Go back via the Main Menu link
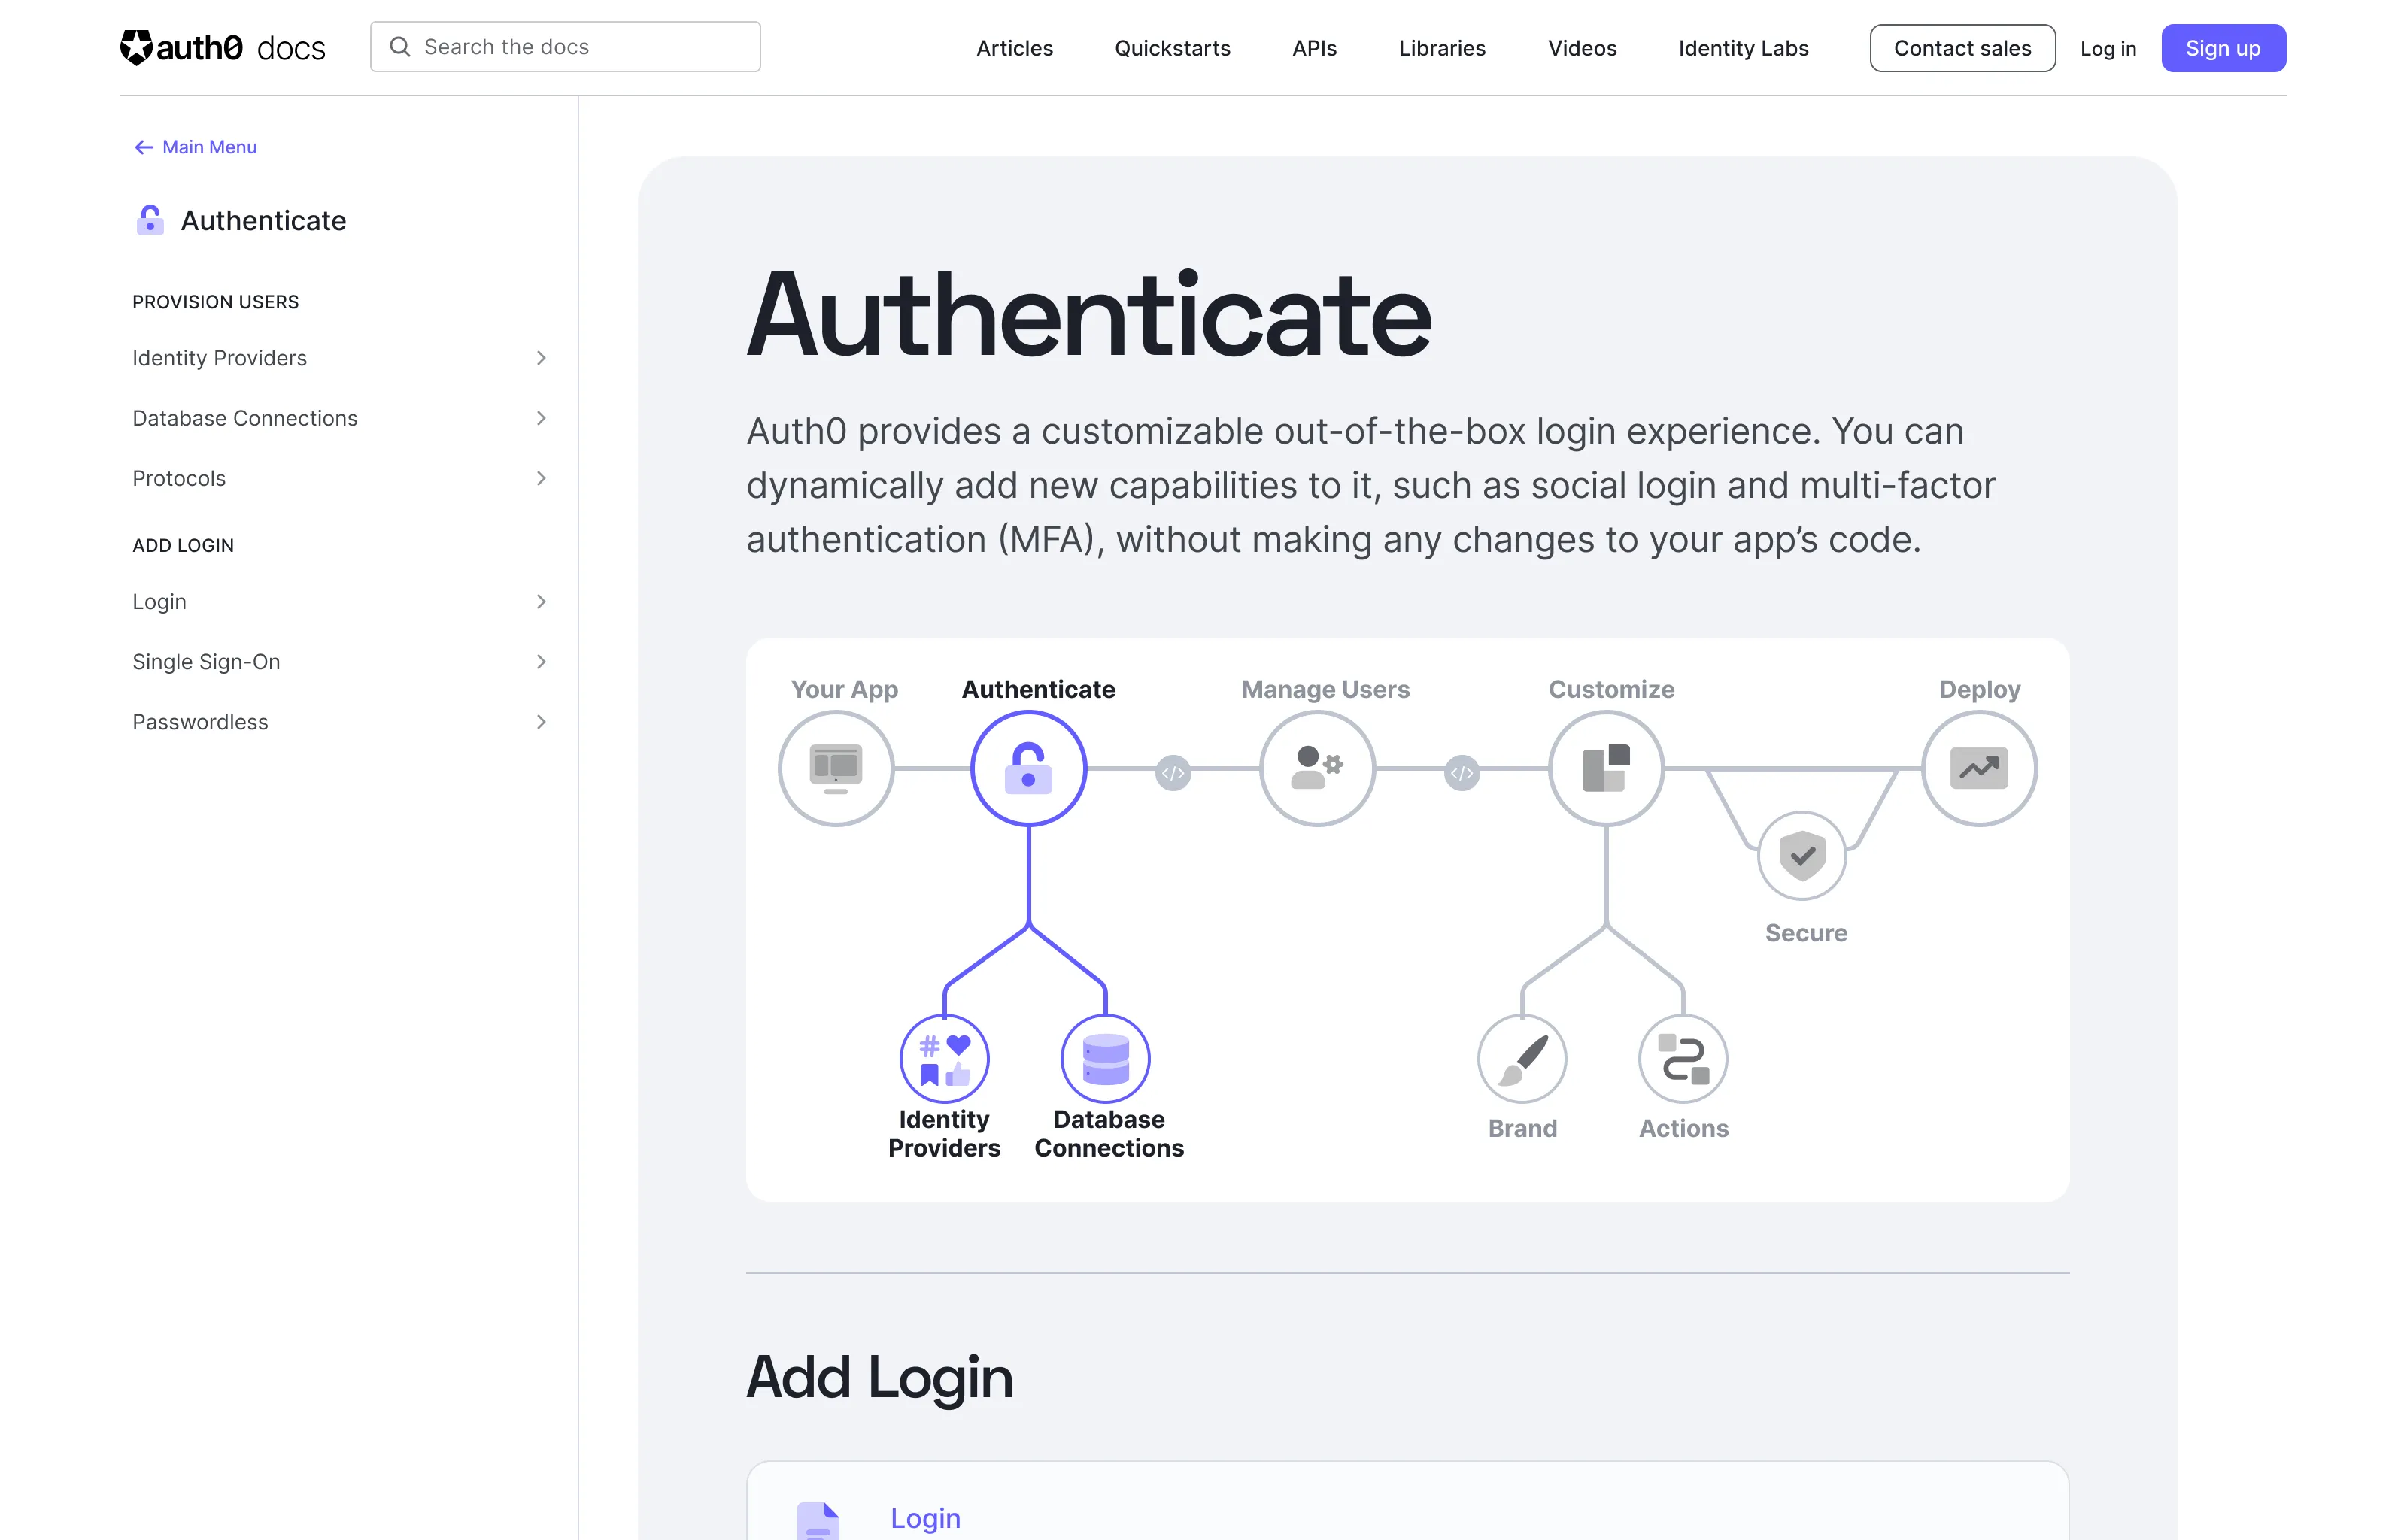This screenshot has width=2407, height=1540. pyautogui.click(x=195, y=147)
